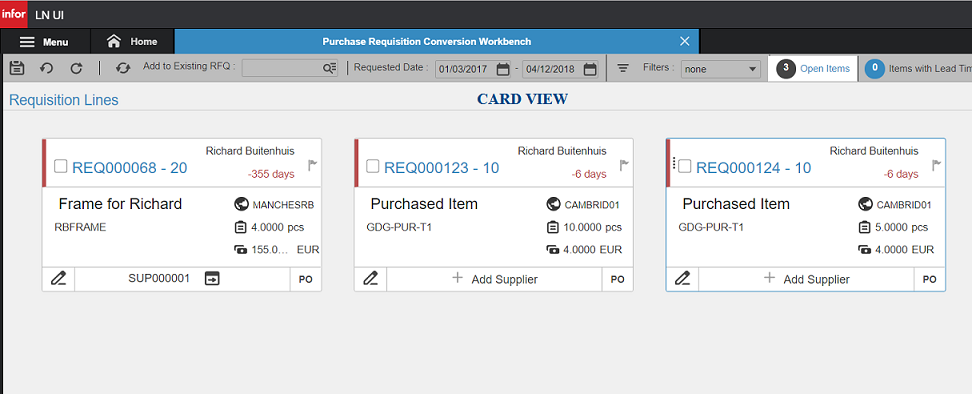Open calendar picker for 04/12/2018 date
Screen dimensions: 972x394
click(591, 69)
